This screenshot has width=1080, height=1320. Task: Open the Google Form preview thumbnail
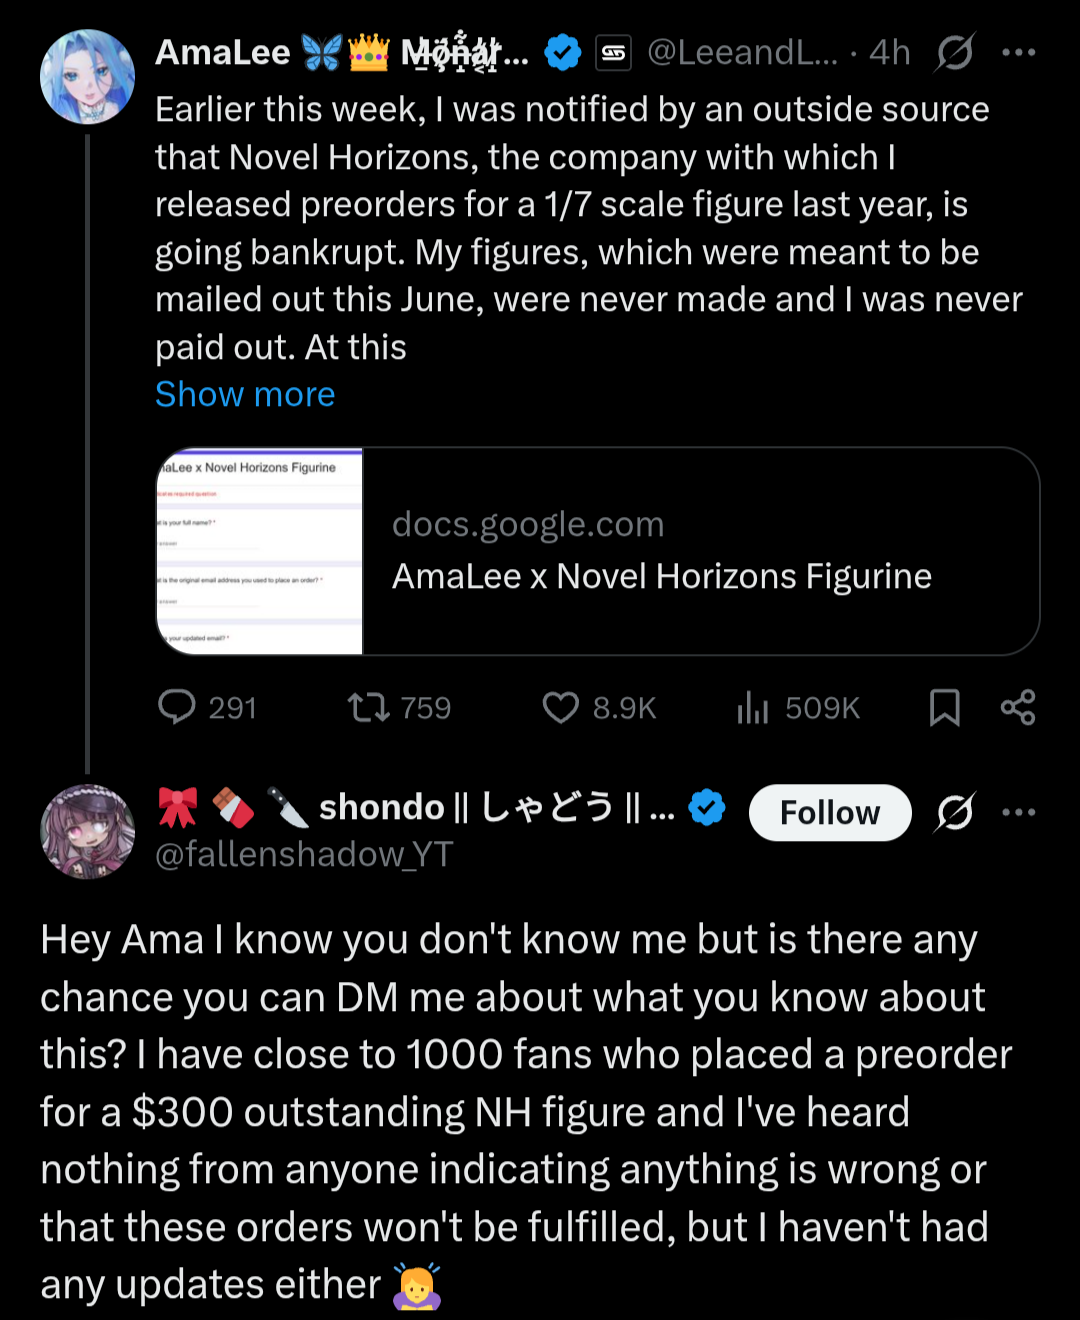click(260, 551)
